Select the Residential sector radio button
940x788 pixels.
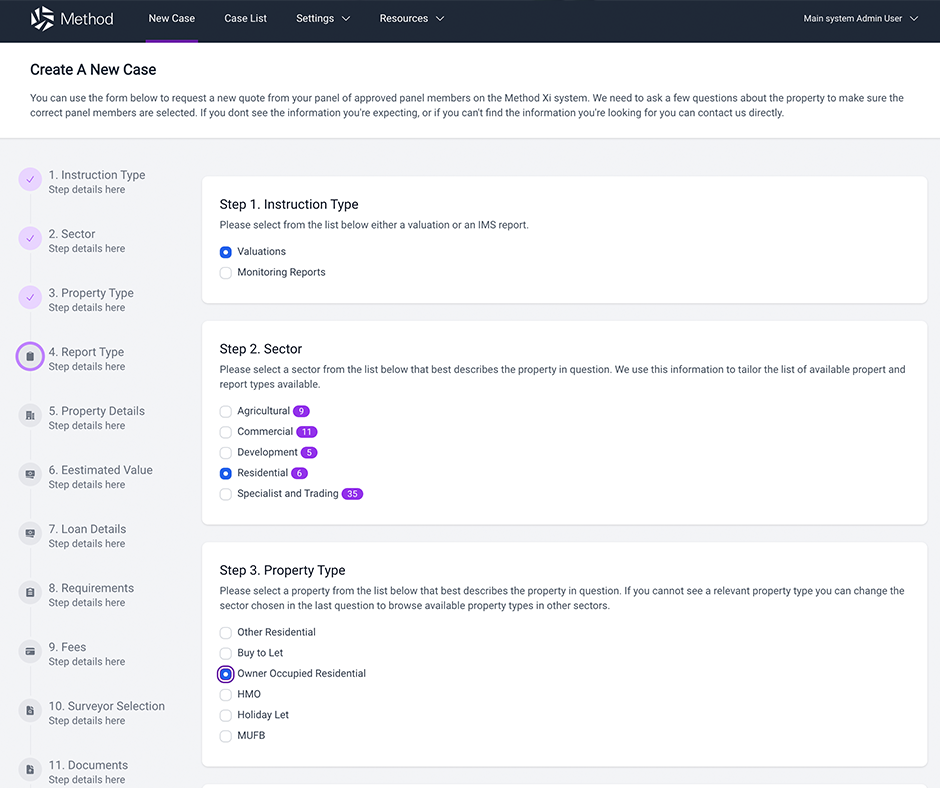[225, 474]
